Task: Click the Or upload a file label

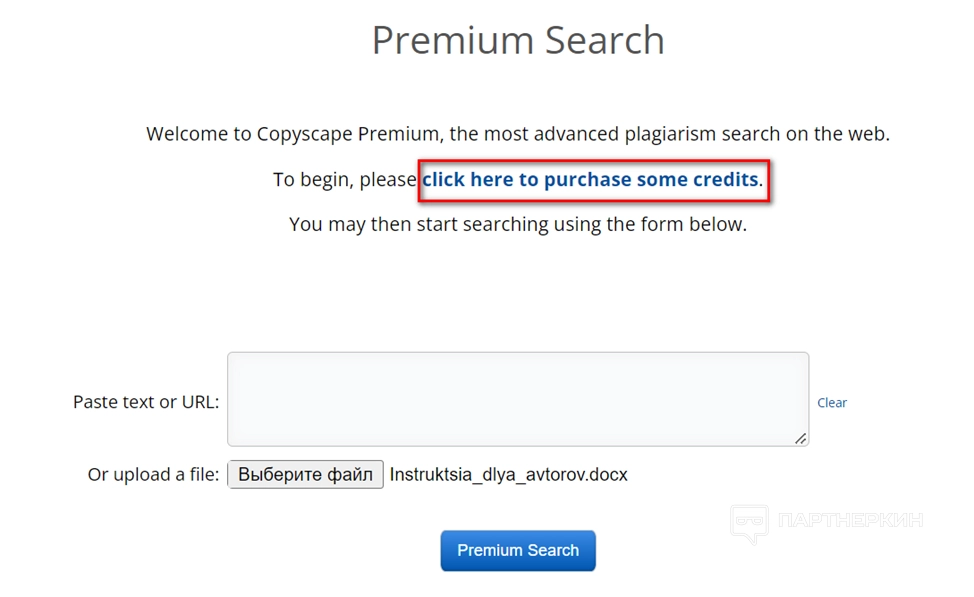Action: coord(153,474)
